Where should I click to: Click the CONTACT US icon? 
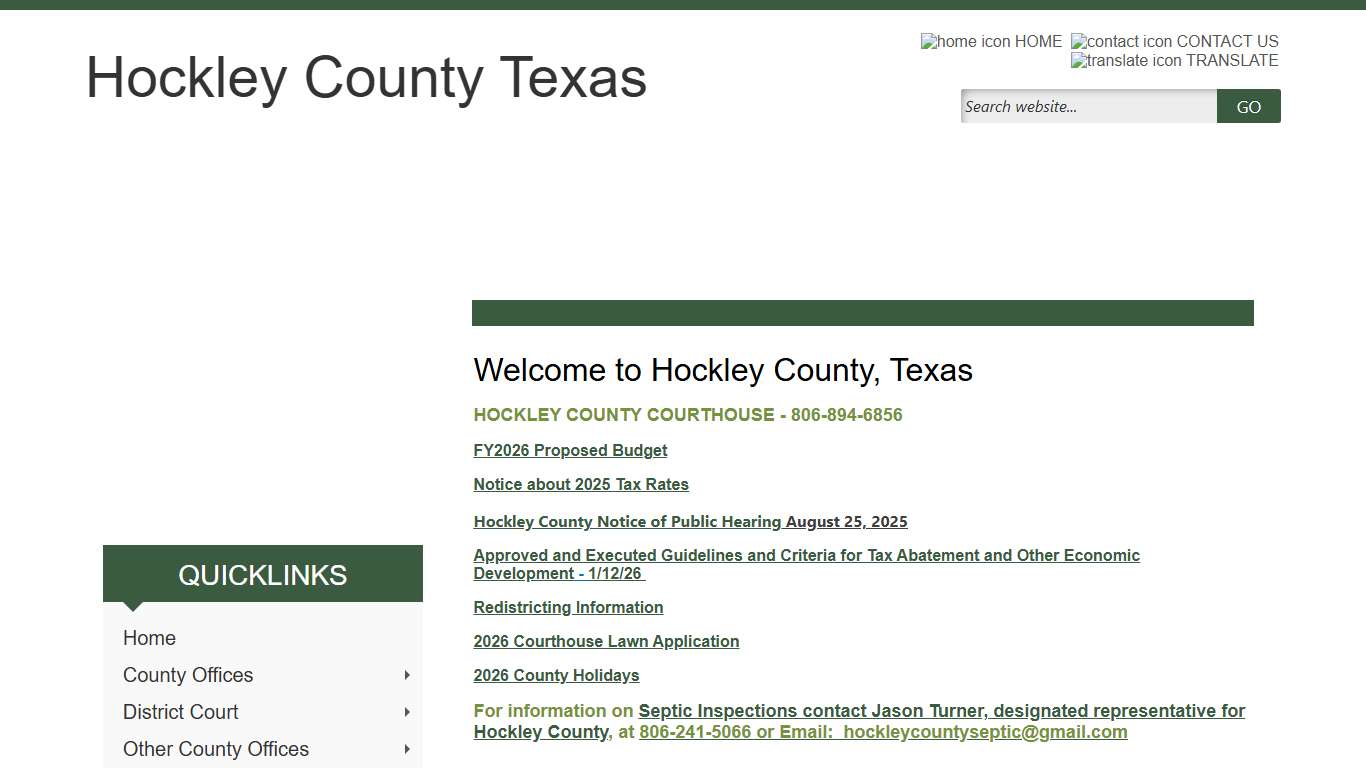coord(1174,41)
